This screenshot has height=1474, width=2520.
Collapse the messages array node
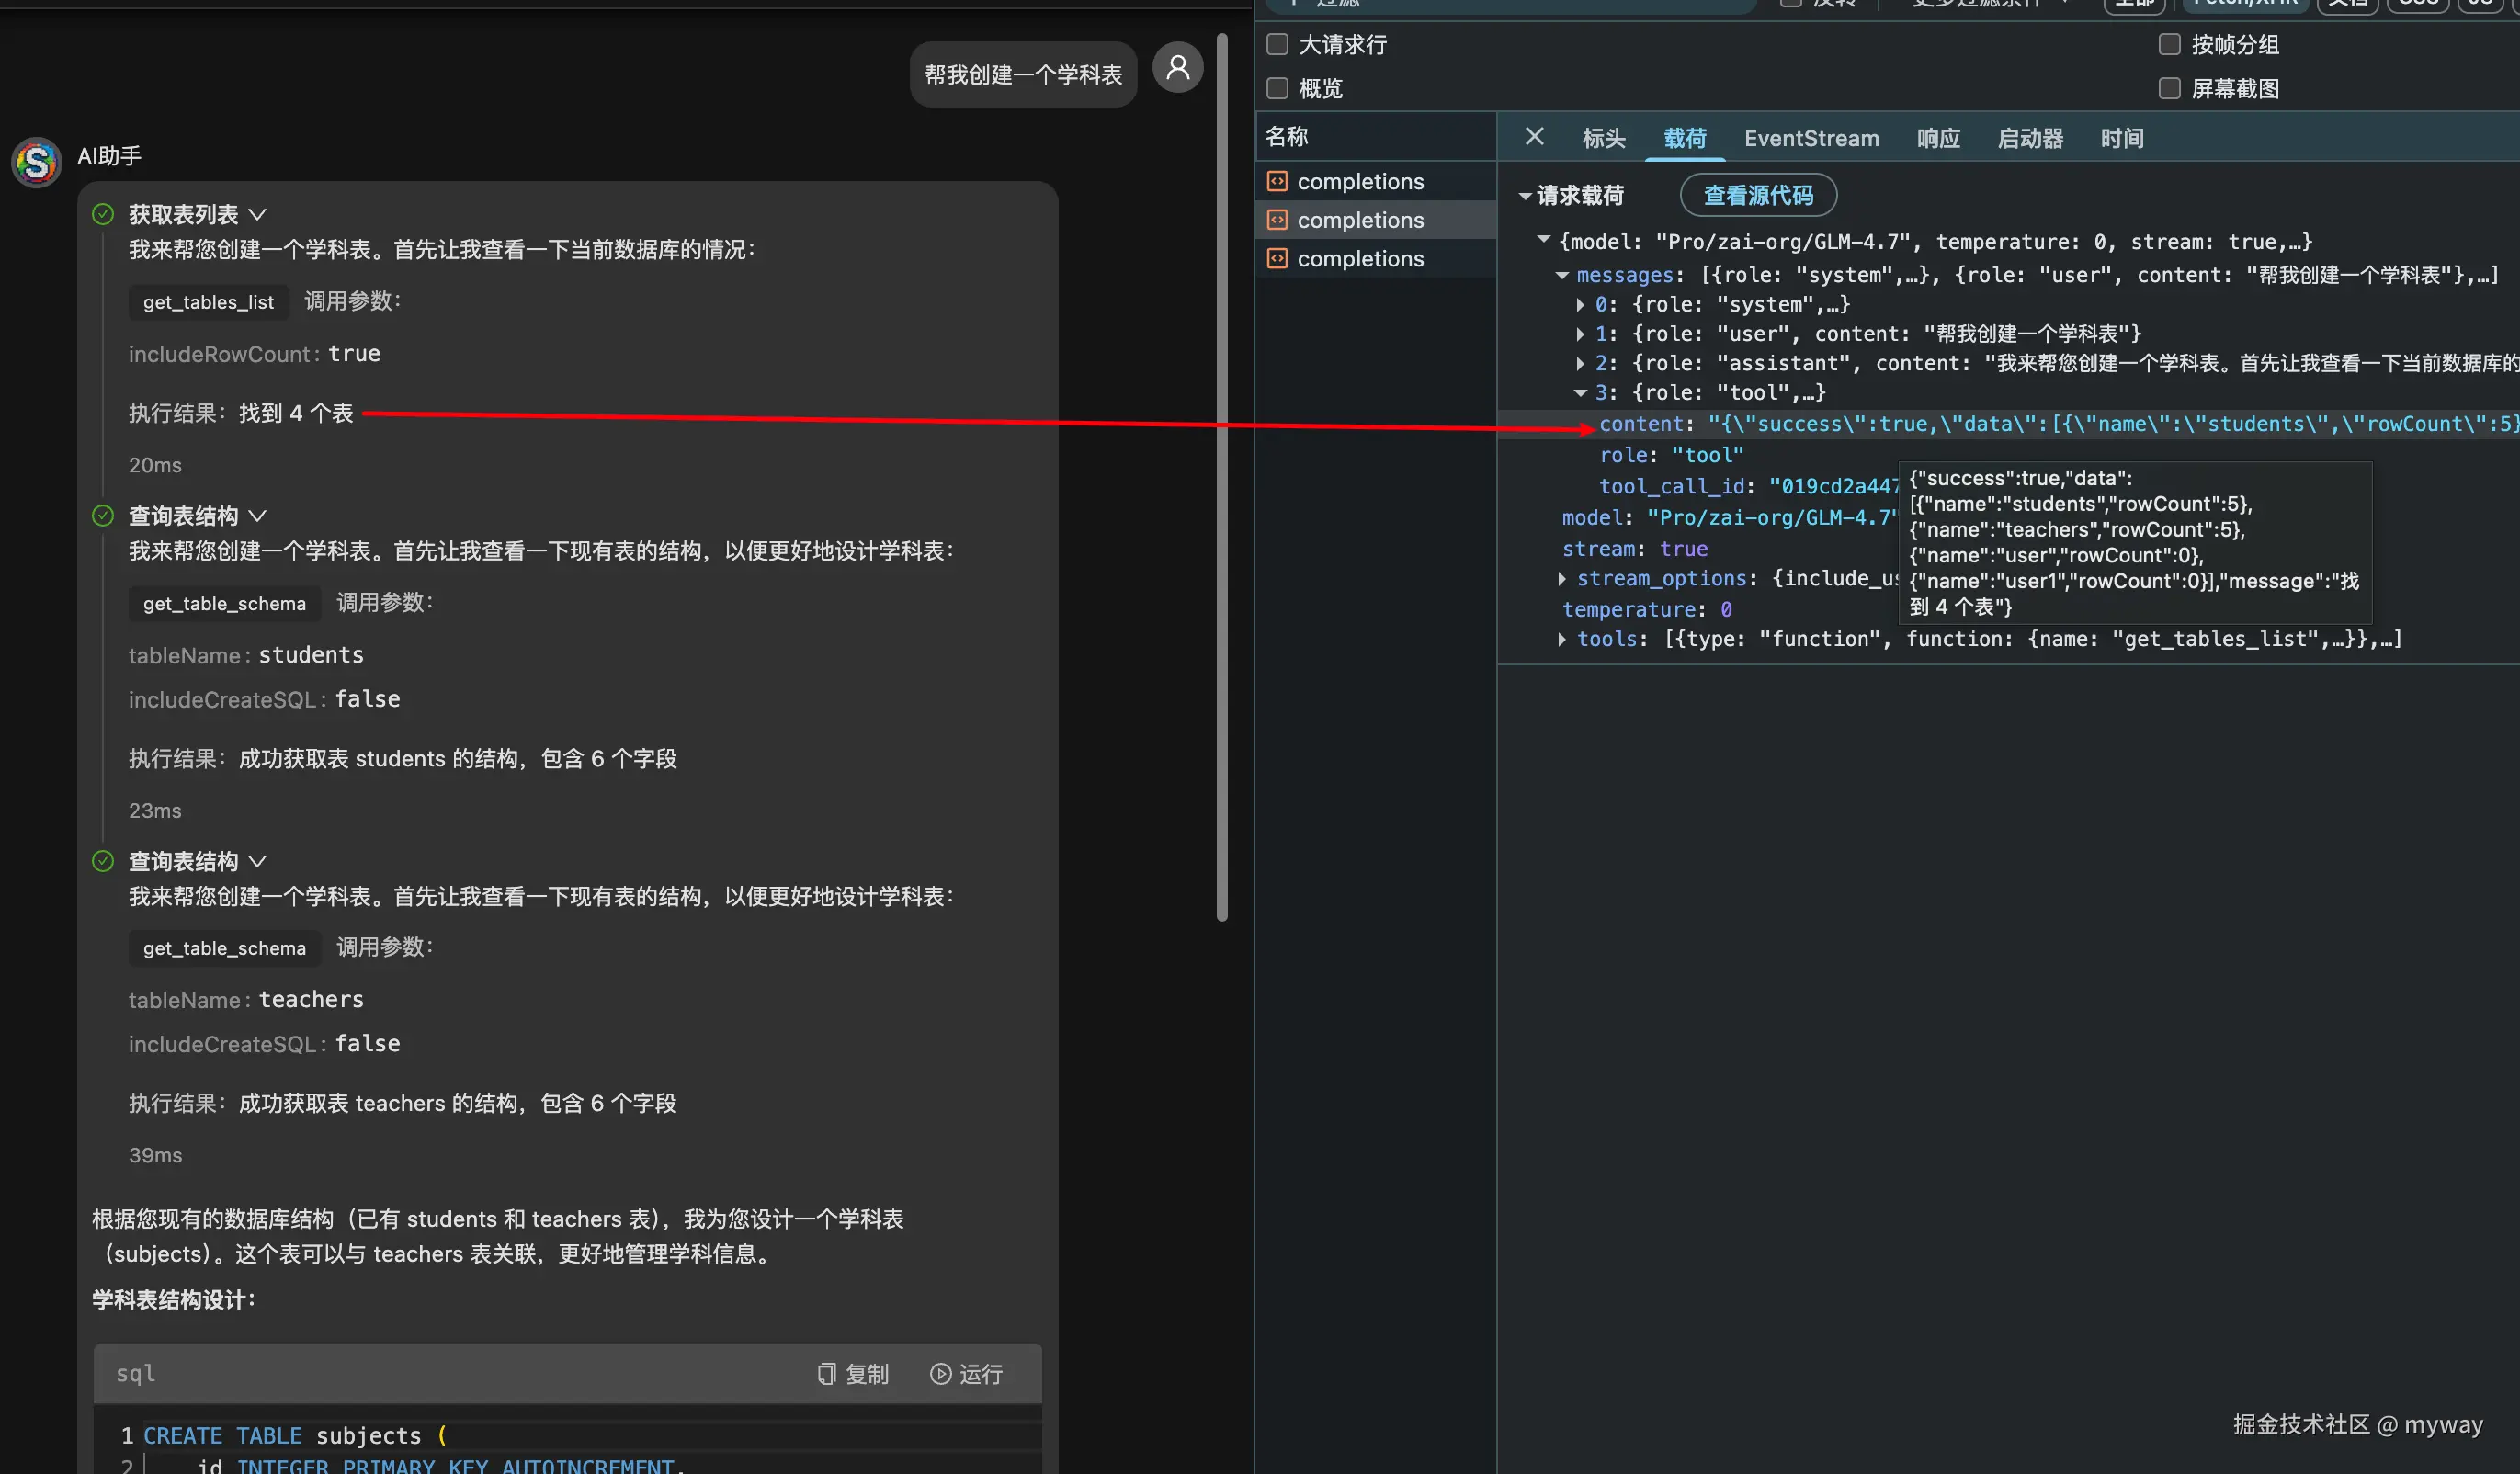pyautogui.click(x=1562, y=275)
